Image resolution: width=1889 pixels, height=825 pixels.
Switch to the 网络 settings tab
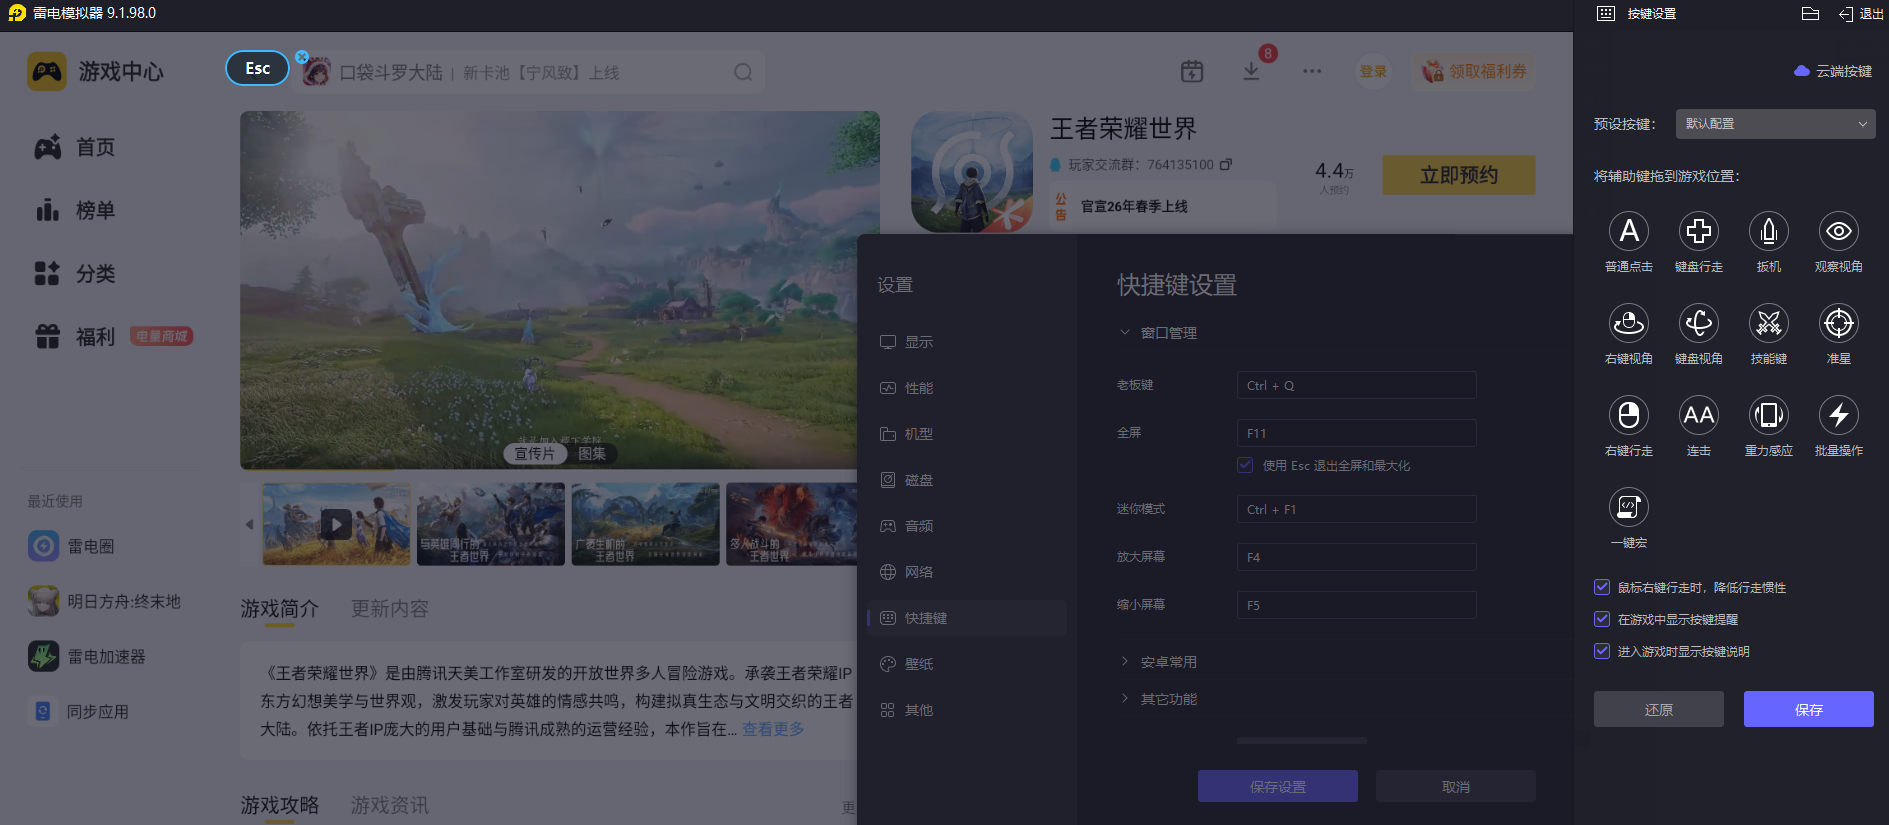click(x=918, y=572)
